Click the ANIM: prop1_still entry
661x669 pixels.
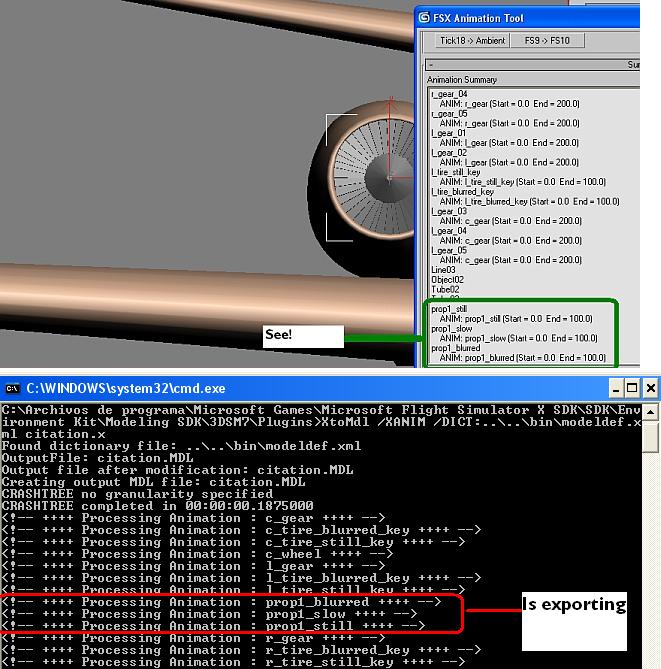point(516,319)
